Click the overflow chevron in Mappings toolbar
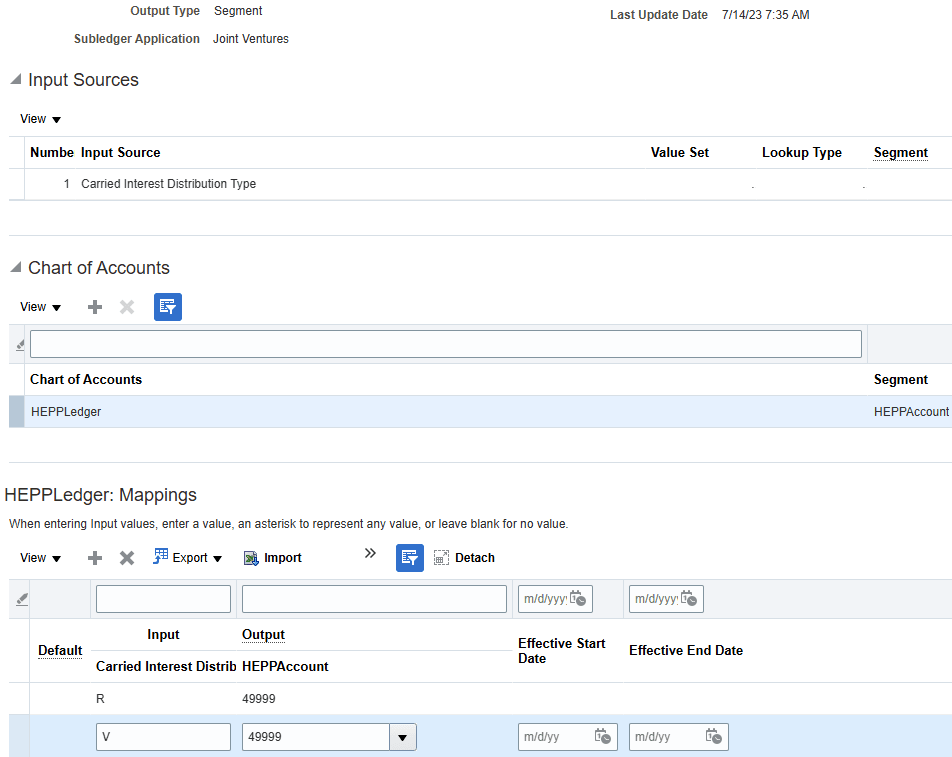952x757 pixels. click(370, 552)
